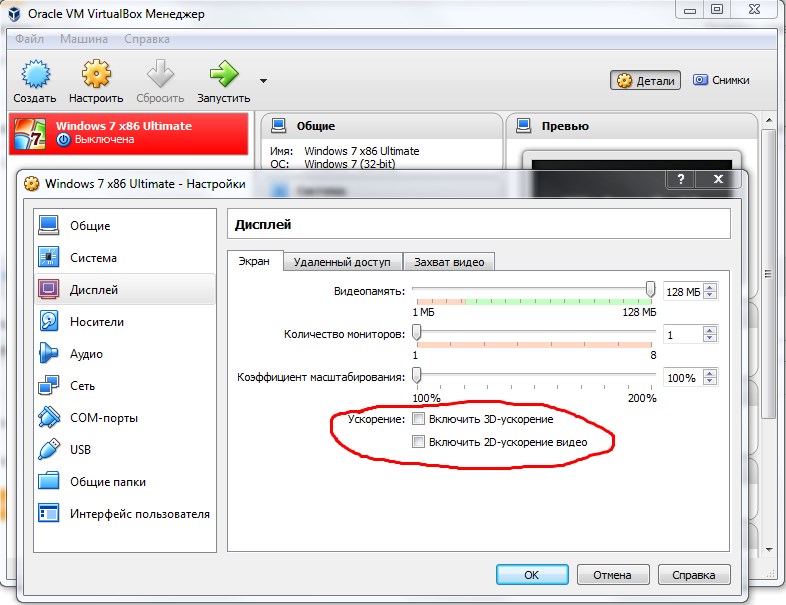Increase scale factor with up spinner
Viewport: 786px width, 605px height.
click(x=710, y=373)
